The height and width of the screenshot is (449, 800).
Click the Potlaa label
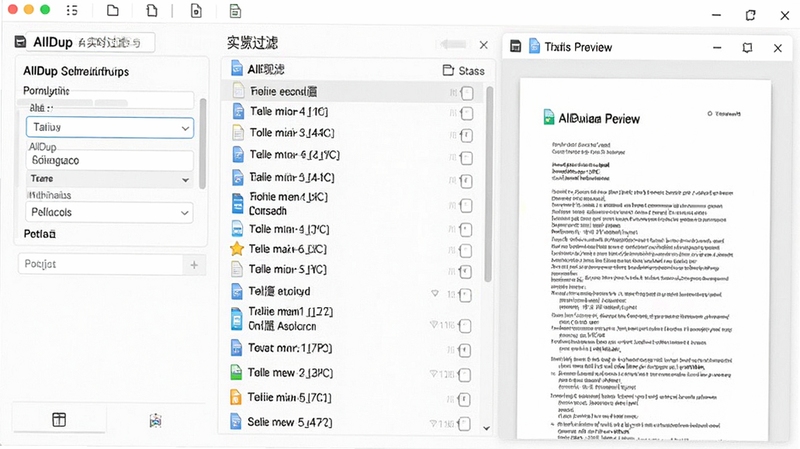click(x=39, y=234)
